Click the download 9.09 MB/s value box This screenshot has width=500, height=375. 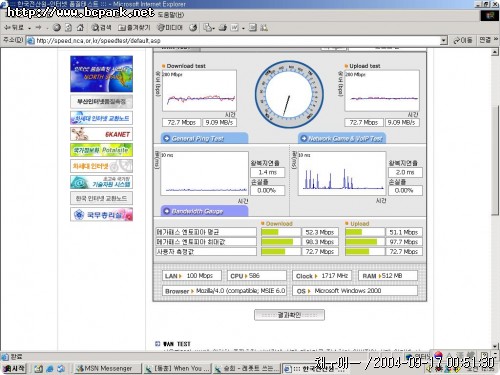[219, 123]
